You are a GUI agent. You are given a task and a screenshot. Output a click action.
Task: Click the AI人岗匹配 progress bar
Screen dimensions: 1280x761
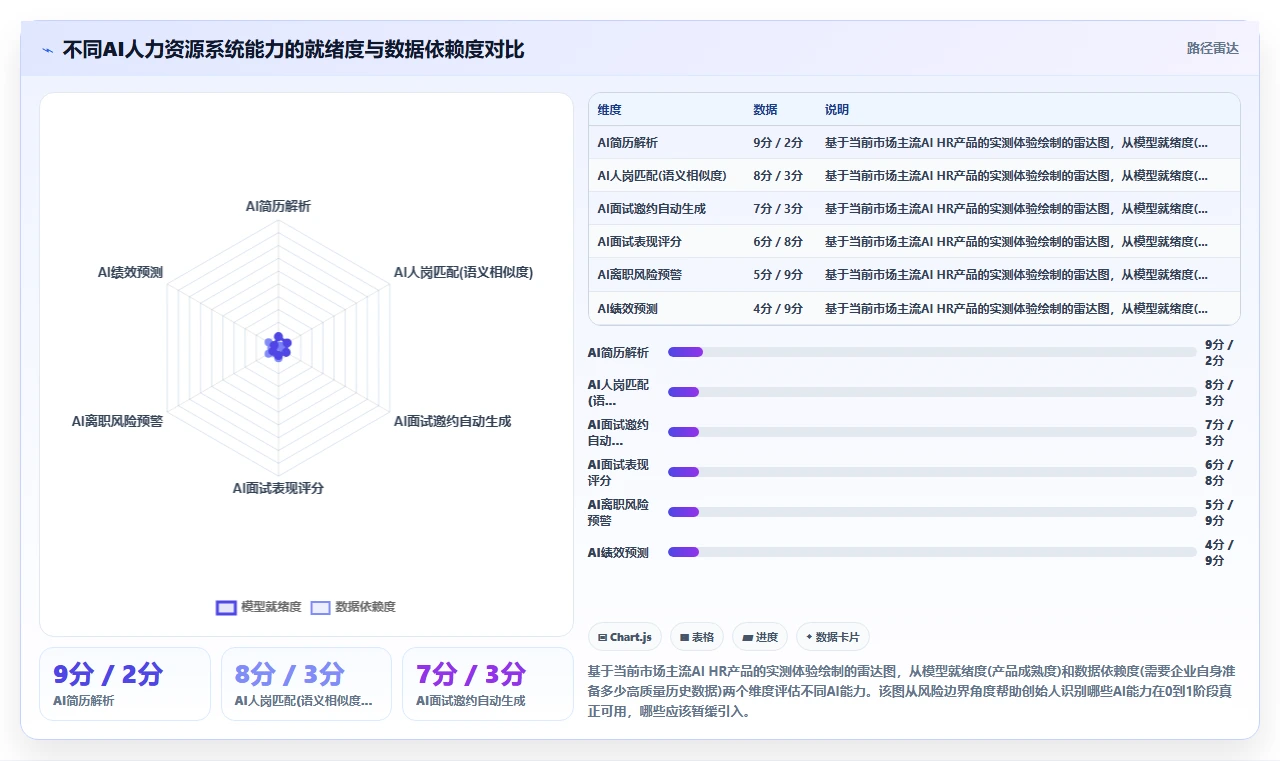point(932,392)
